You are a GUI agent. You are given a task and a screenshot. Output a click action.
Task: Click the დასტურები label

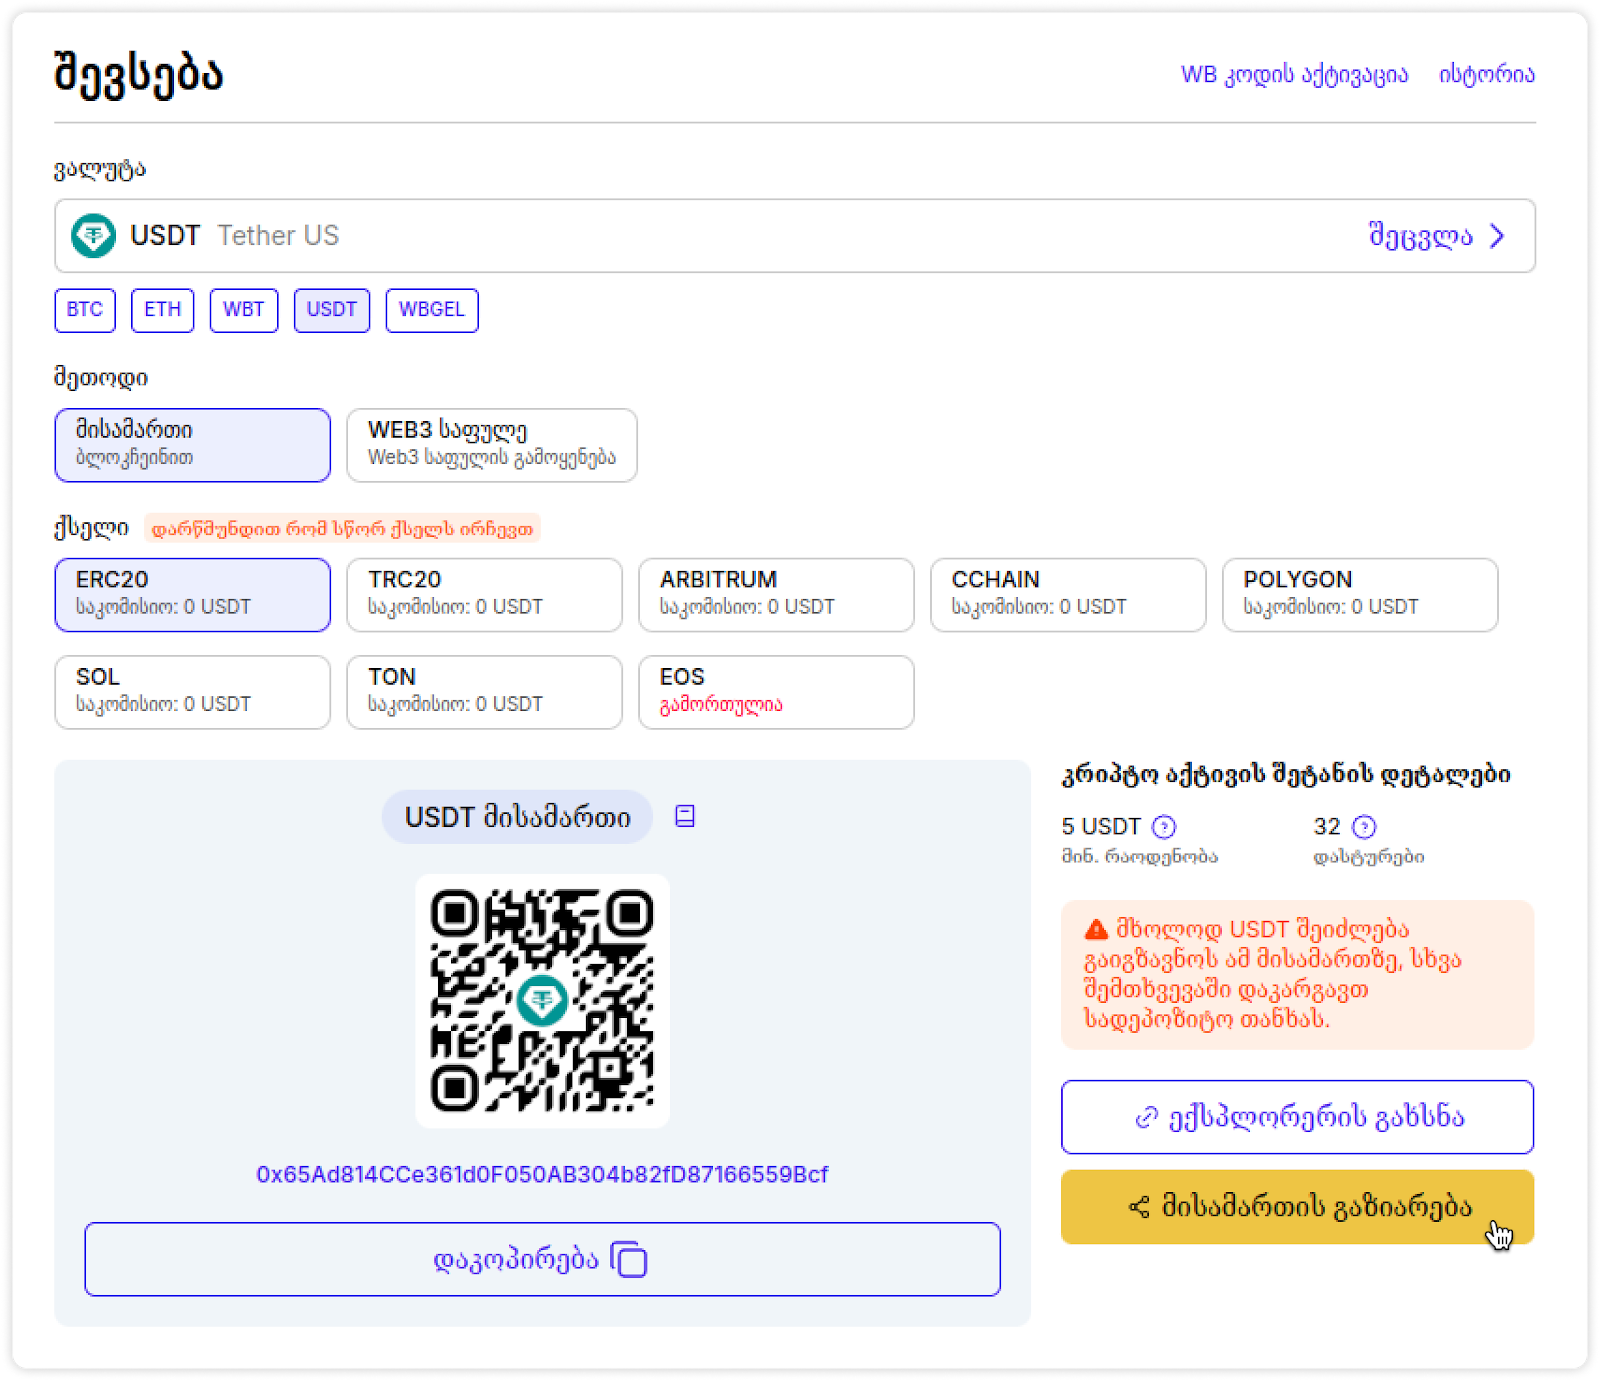click(x=1369, y=857)
